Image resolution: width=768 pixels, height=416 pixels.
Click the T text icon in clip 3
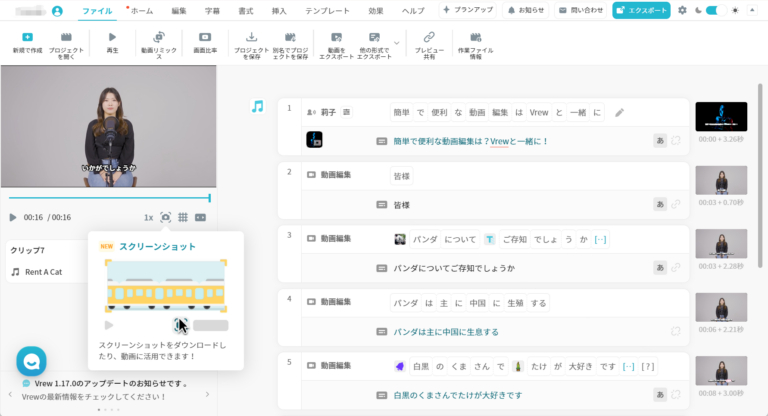click(489, 239)
